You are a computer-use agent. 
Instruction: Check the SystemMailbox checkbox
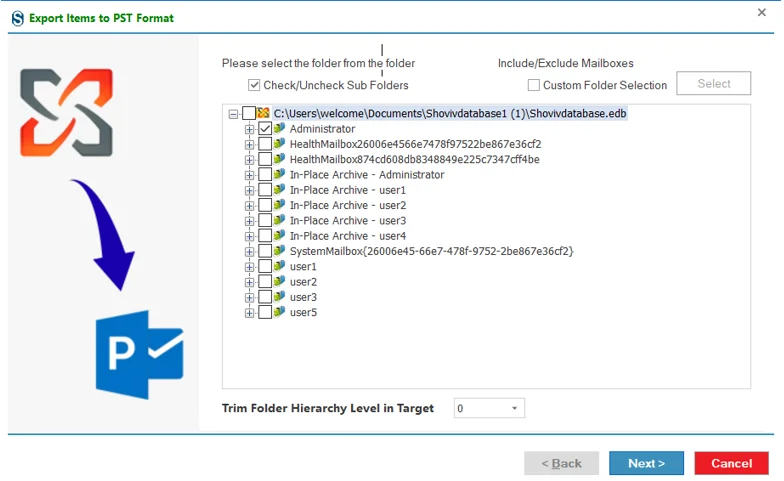tap(265, 251)
